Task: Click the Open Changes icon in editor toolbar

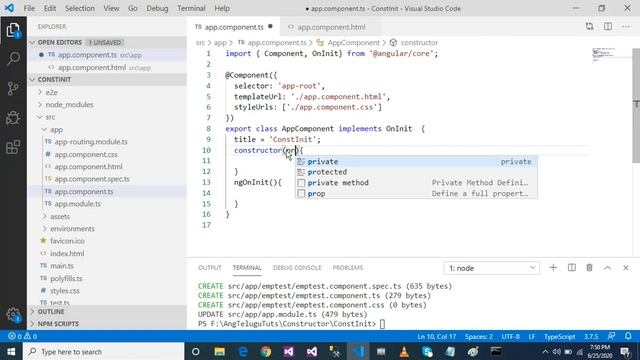Action: pos(589,27)
